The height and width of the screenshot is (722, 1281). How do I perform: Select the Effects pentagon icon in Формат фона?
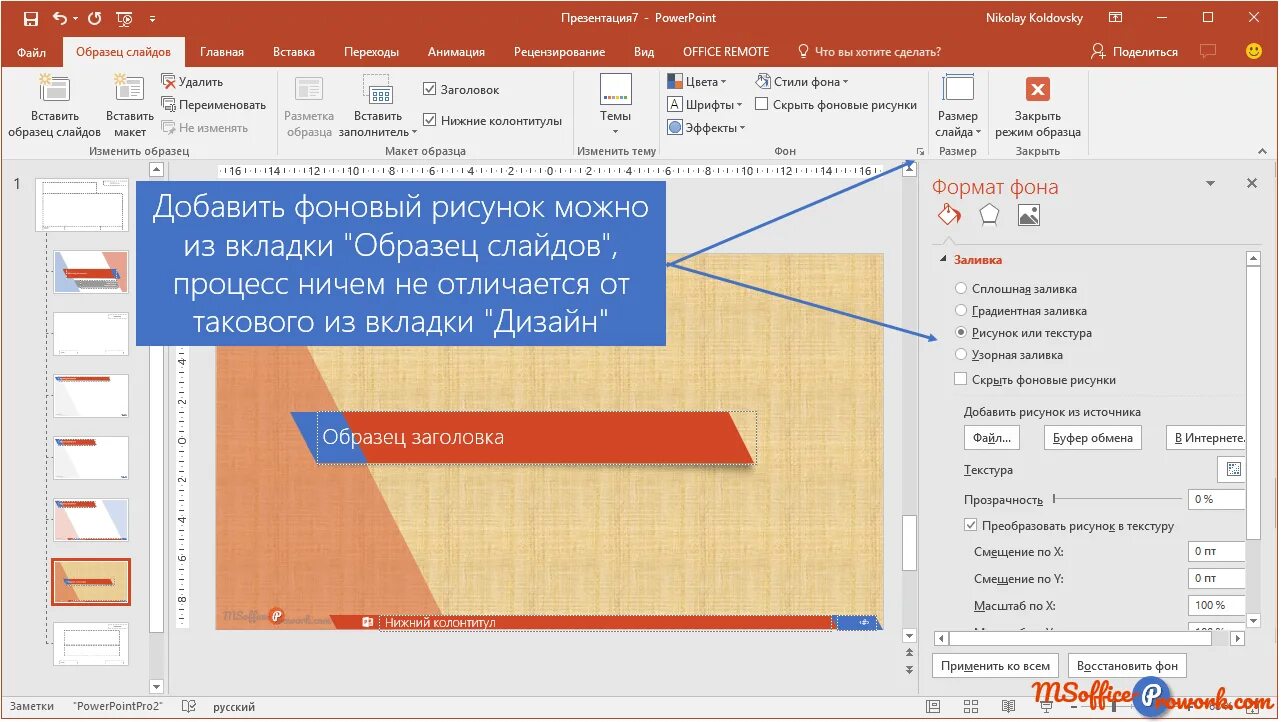coord(989,215)
